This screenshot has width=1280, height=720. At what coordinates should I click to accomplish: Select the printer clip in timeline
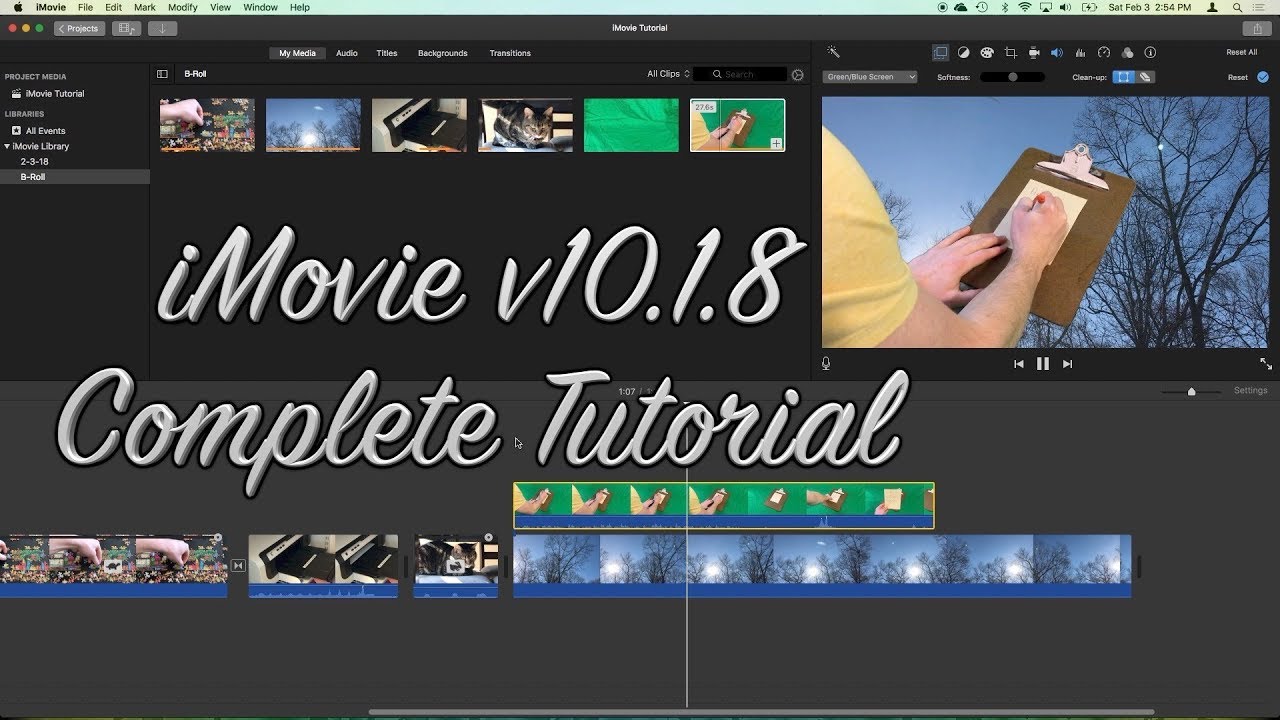pos(323,566)
